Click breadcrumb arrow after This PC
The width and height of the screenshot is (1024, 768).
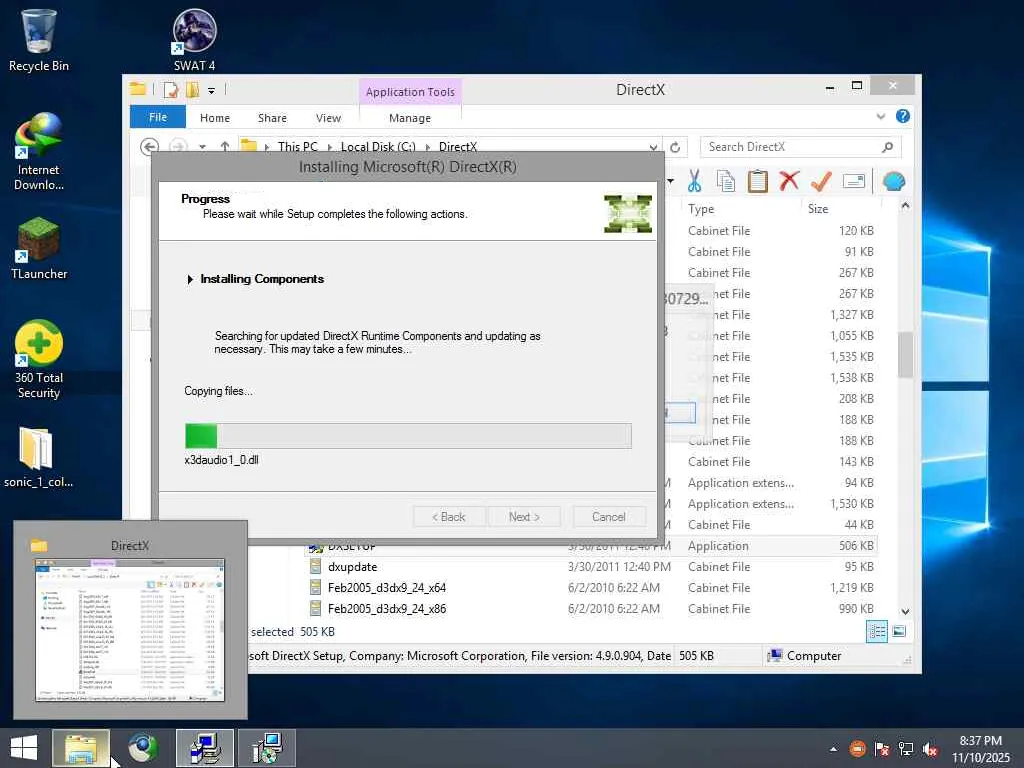329,147
